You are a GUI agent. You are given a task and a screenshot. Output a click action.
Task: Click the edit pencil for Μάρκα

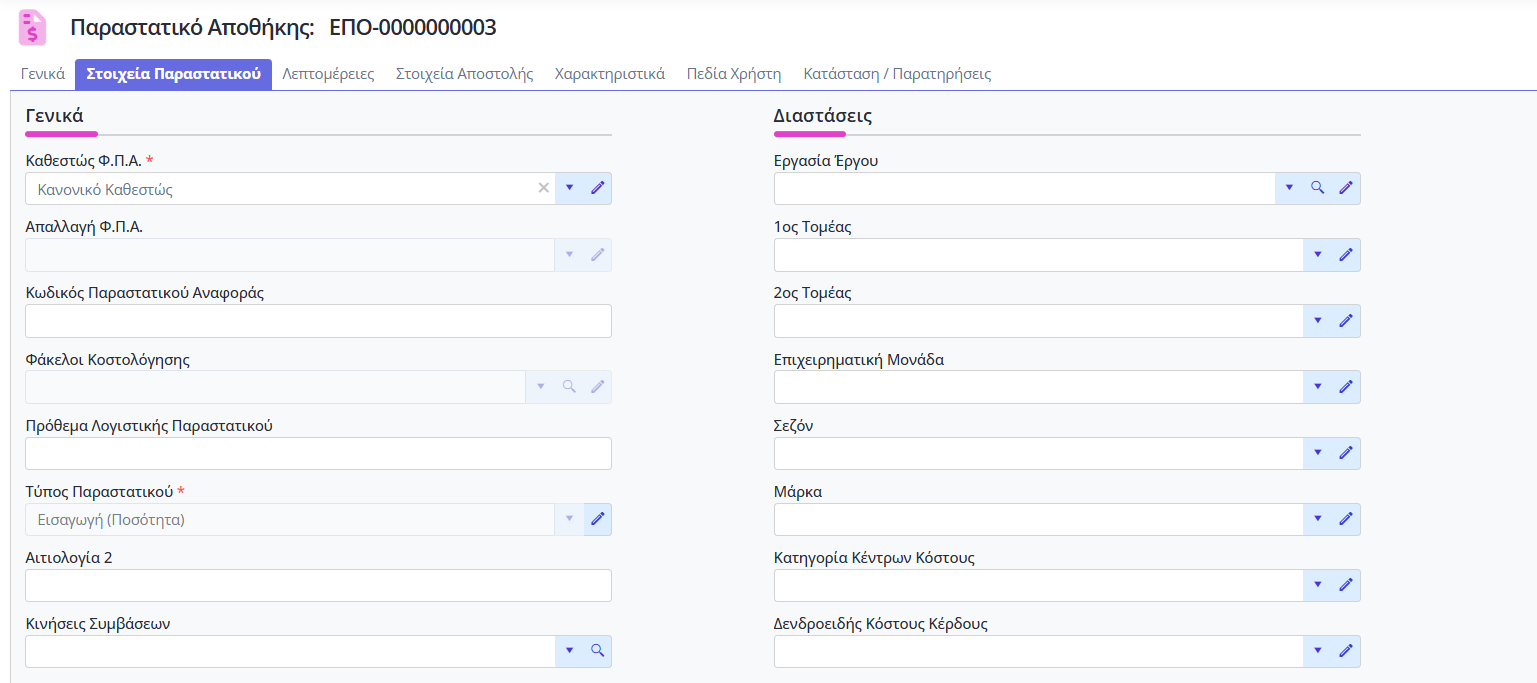tap(1346, 519)
